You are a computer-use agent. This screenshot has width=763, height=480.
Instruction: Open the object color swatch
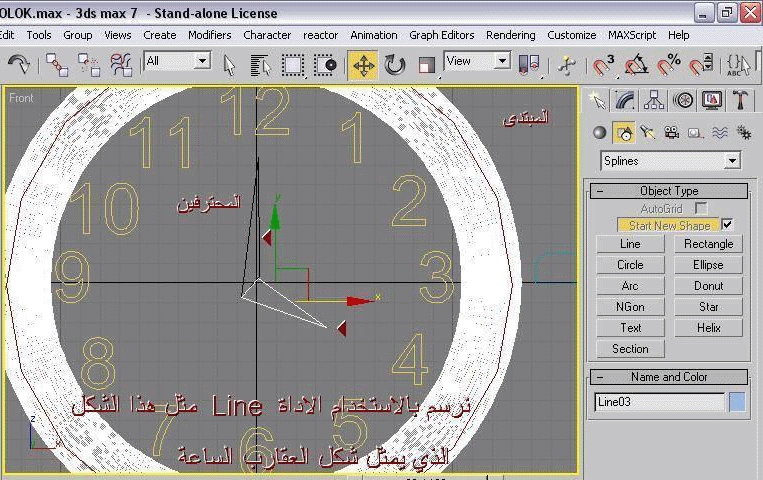coord(737,402)
